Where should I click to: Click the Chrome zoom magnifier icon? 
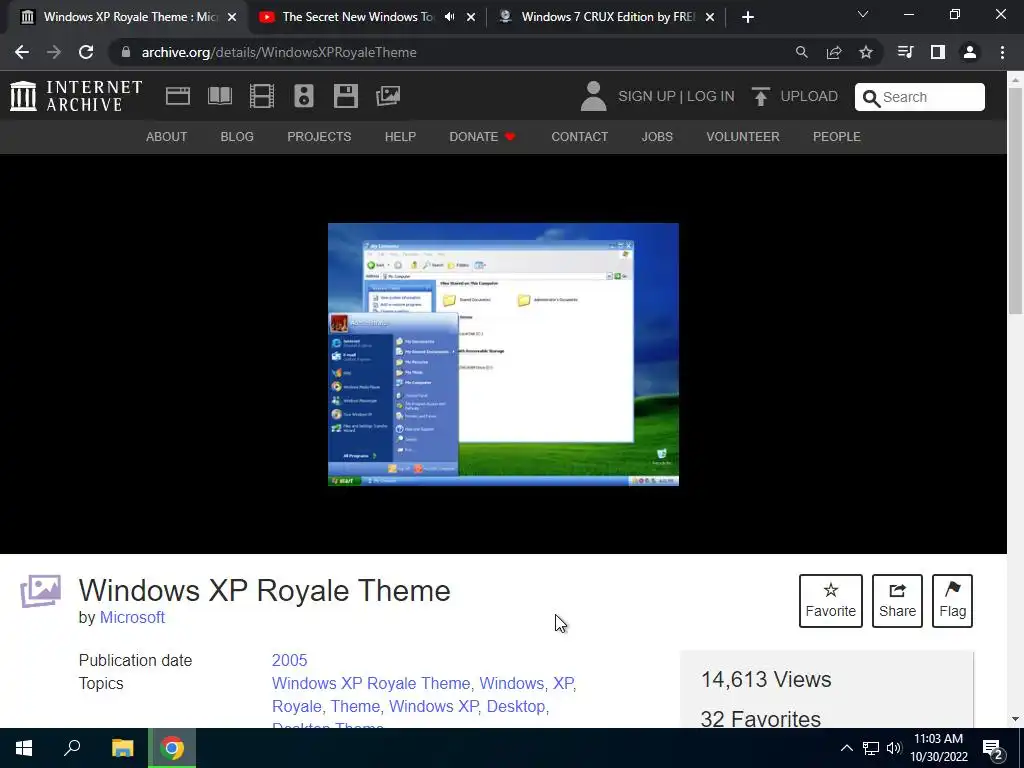(x=801, y=52)
